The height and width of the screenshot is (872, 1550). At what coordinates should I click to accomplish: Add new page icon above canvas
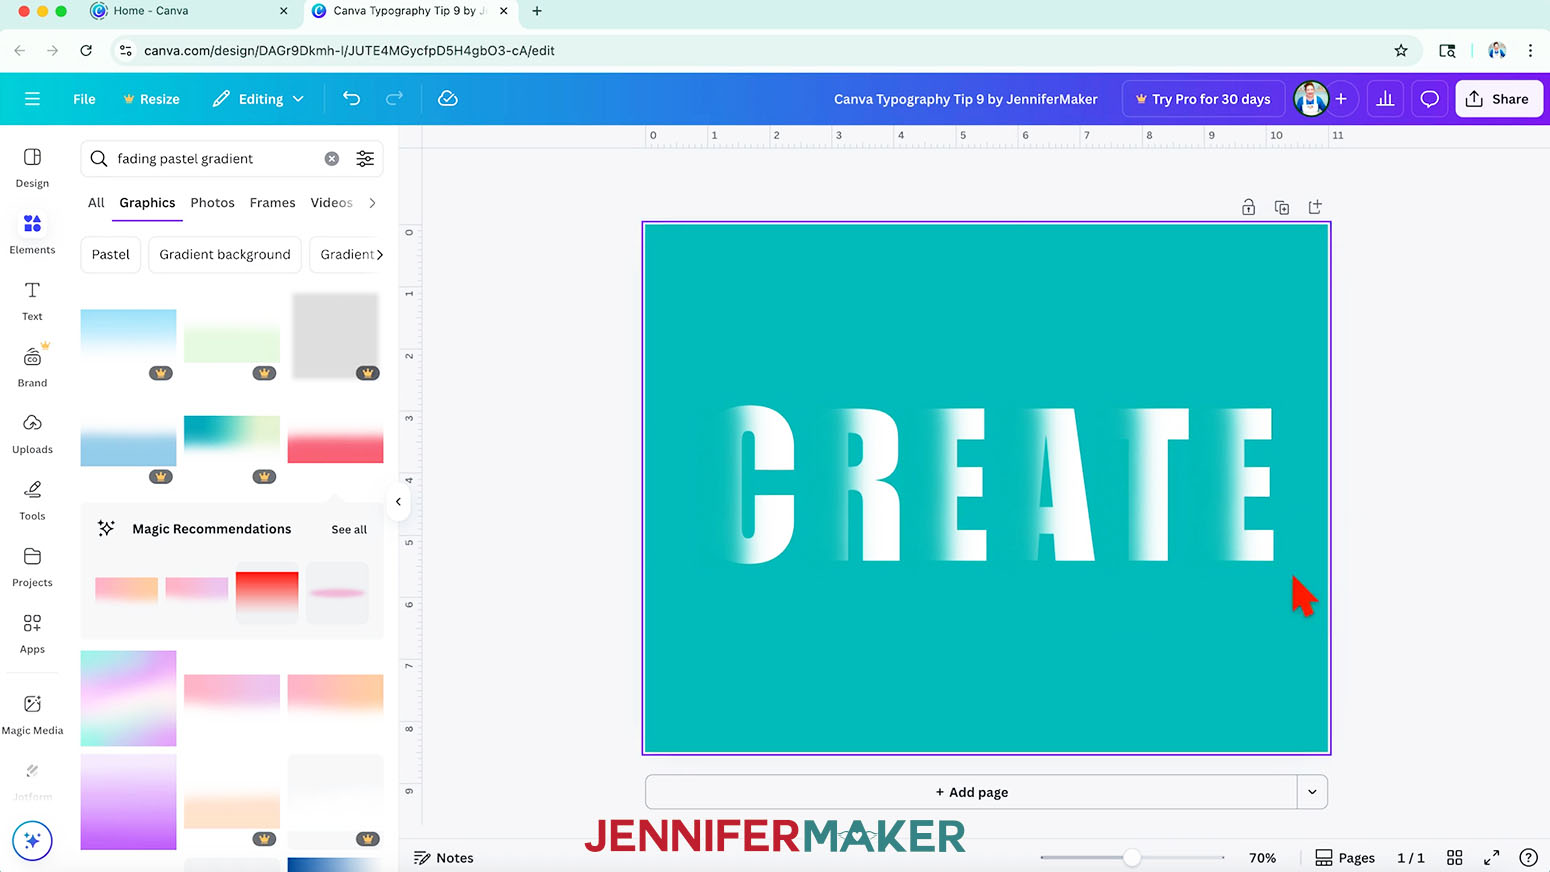1315,207
